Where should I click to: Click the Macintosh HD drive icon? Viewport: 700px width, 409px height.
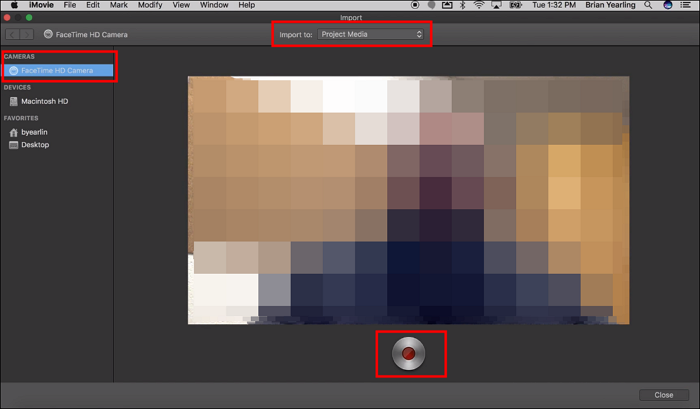(x=13, y=101)
